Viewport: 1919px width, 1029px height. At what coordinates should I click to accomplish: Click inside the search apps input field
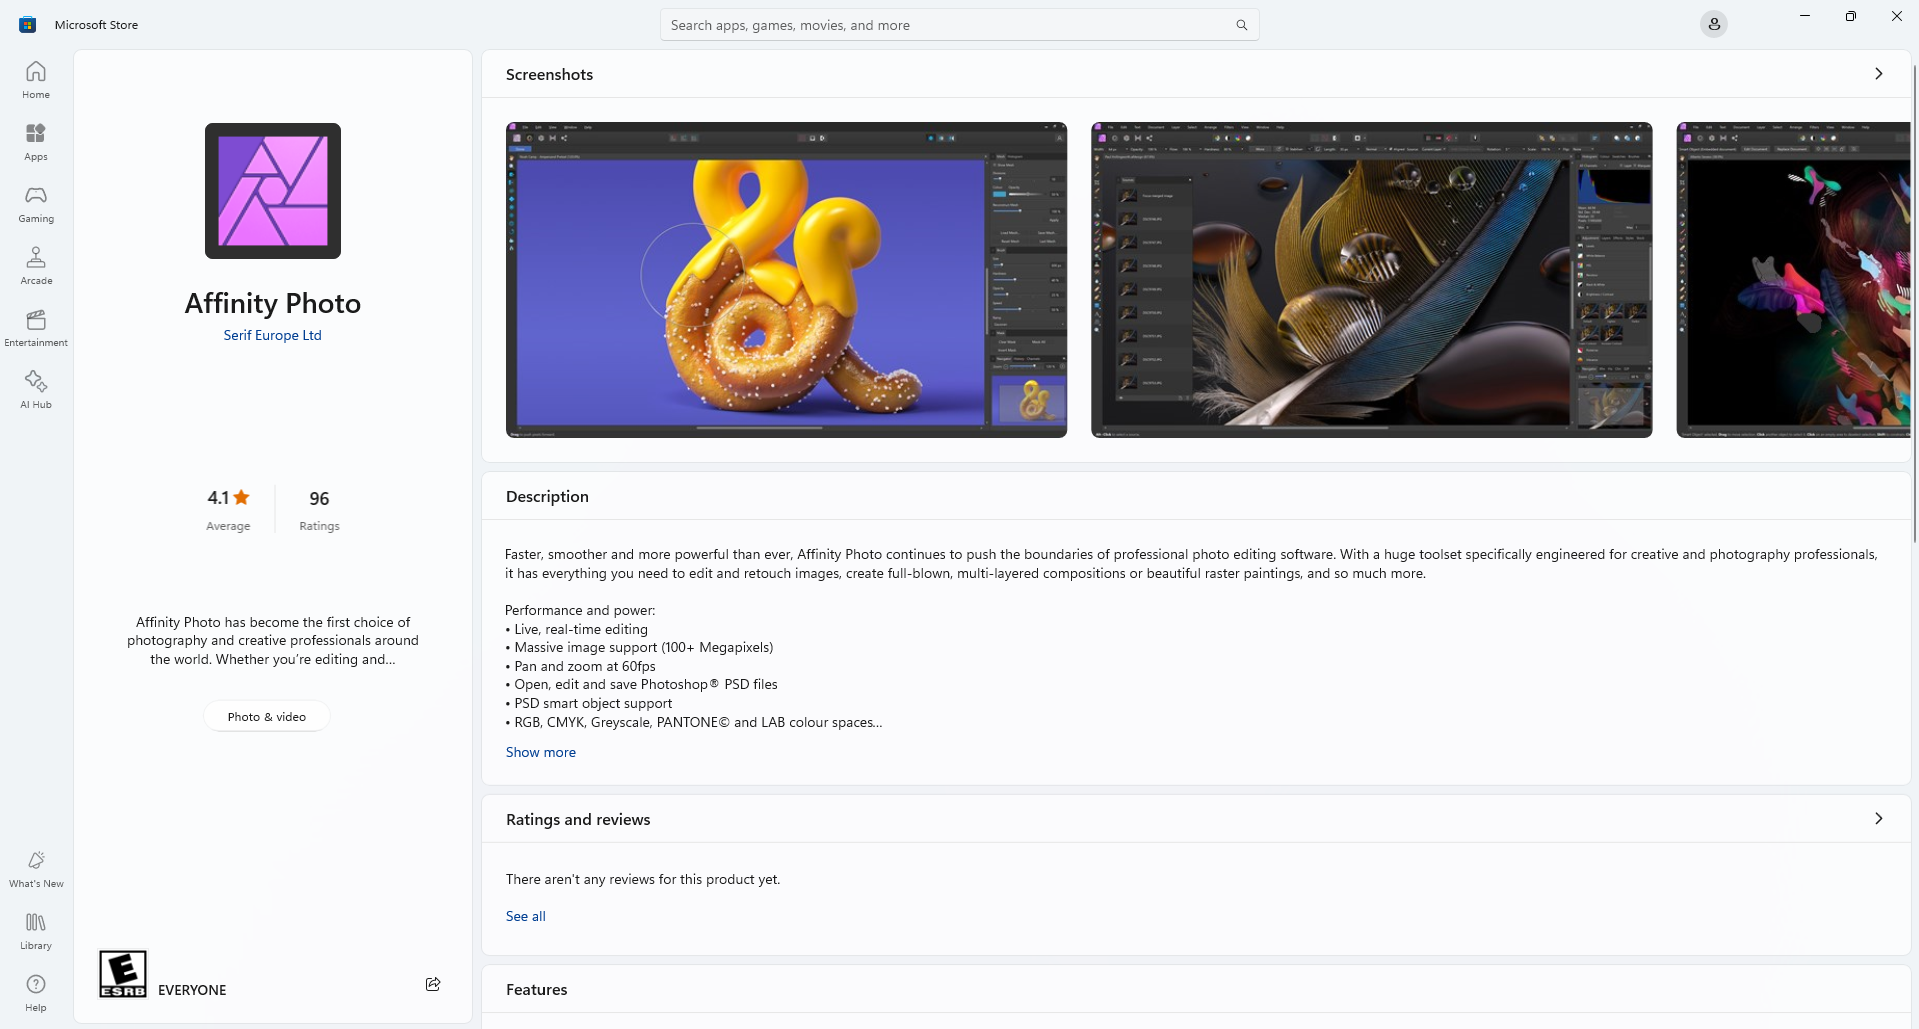950,24
